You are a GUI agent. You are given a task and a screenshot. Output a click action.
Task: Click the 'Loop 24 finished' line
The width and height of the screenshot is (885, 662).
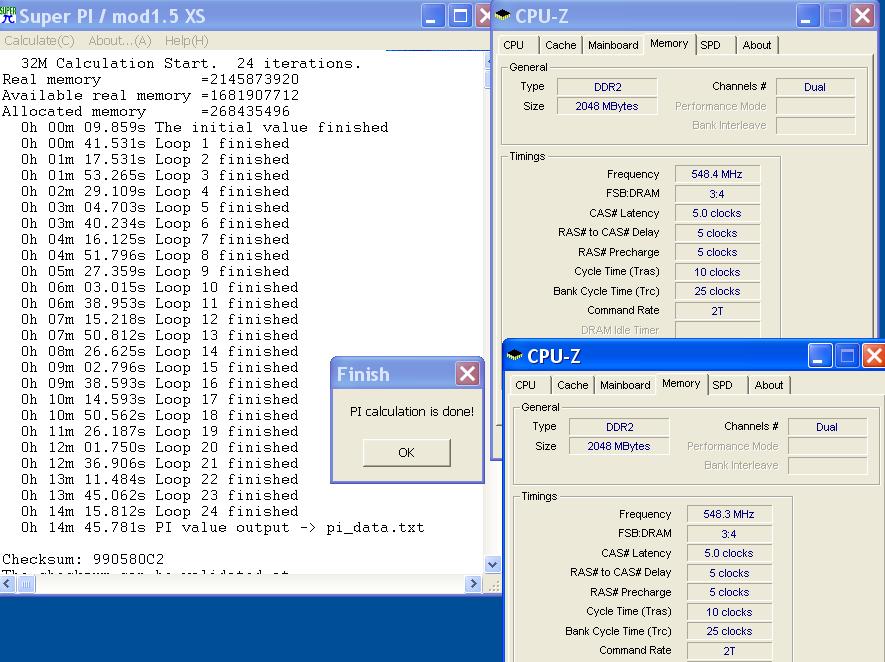[x=160, y=511]
